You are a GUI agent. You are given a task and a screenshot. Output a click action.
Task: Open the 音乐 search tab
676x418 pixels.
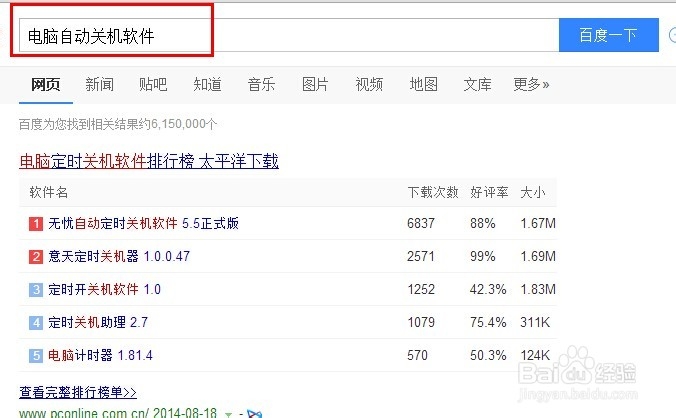pos(261,84)
